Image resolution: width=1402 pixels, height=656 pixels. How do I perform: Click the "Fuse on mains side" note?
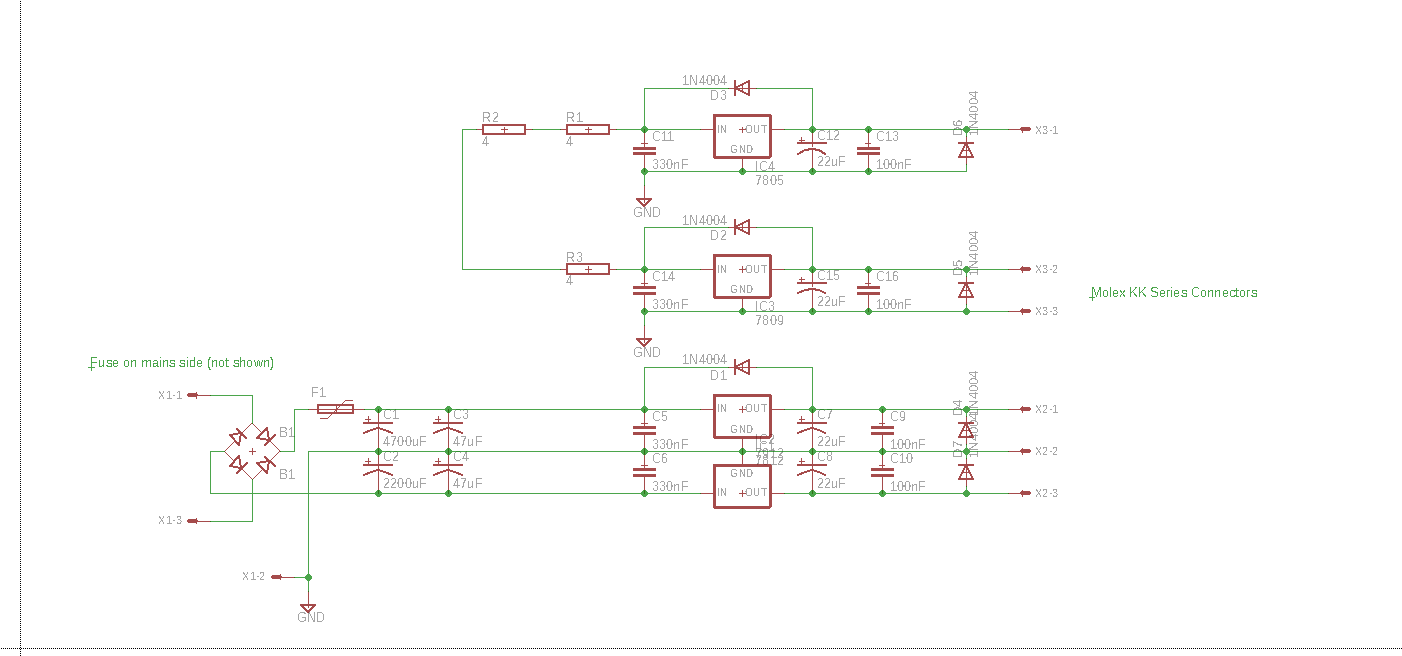[182, 363]
